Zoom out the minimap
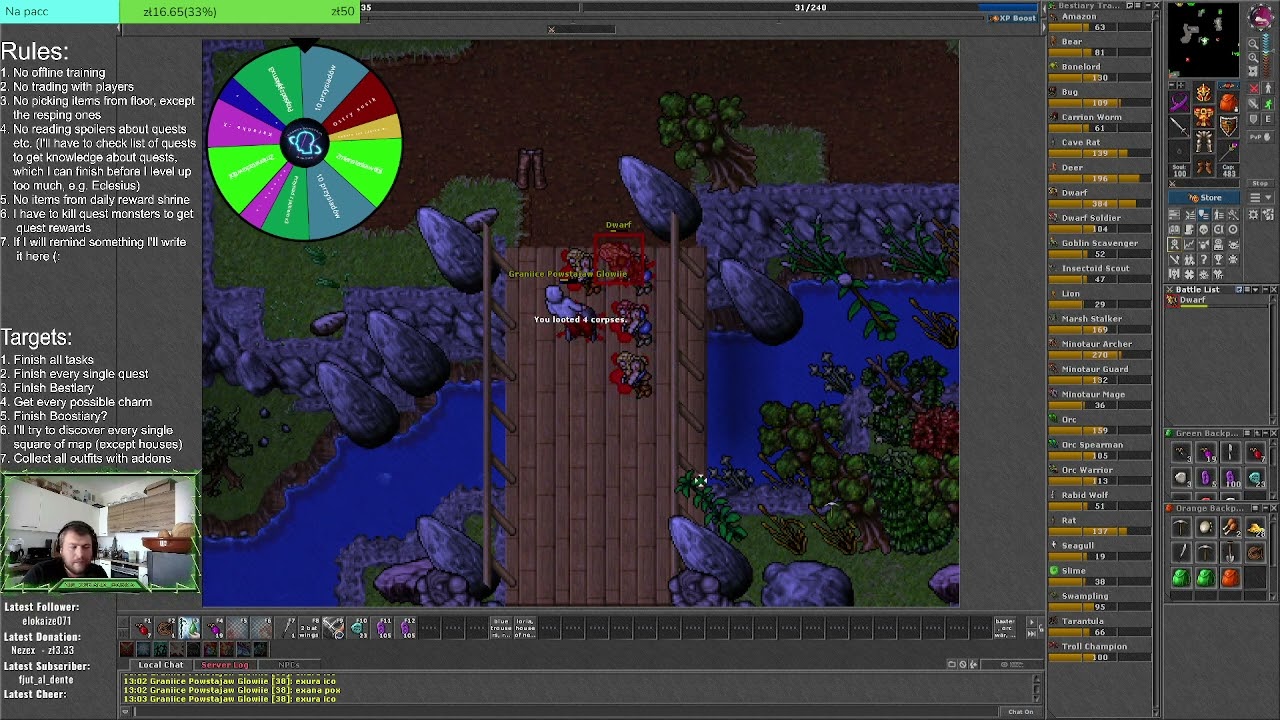This screenshot has width=1280, height=720. point(1253,43)
